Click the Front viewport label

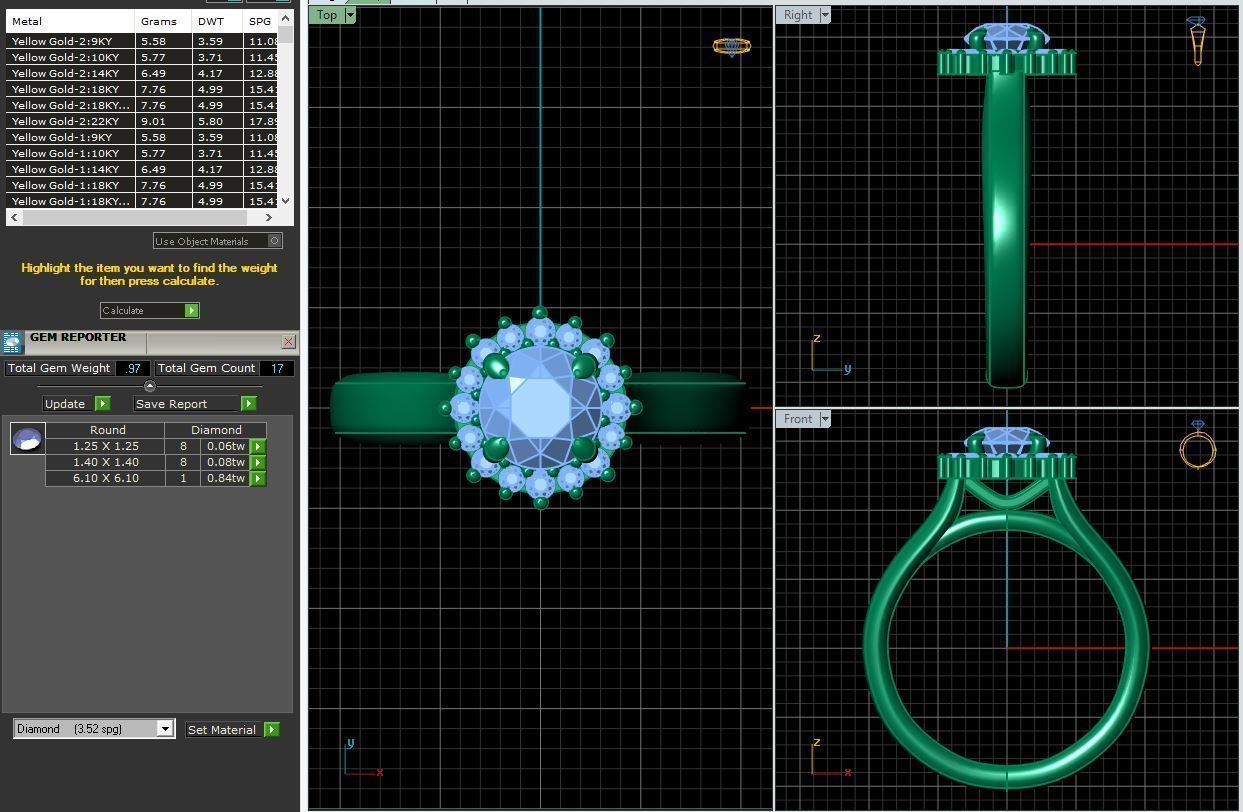point(798,419)
